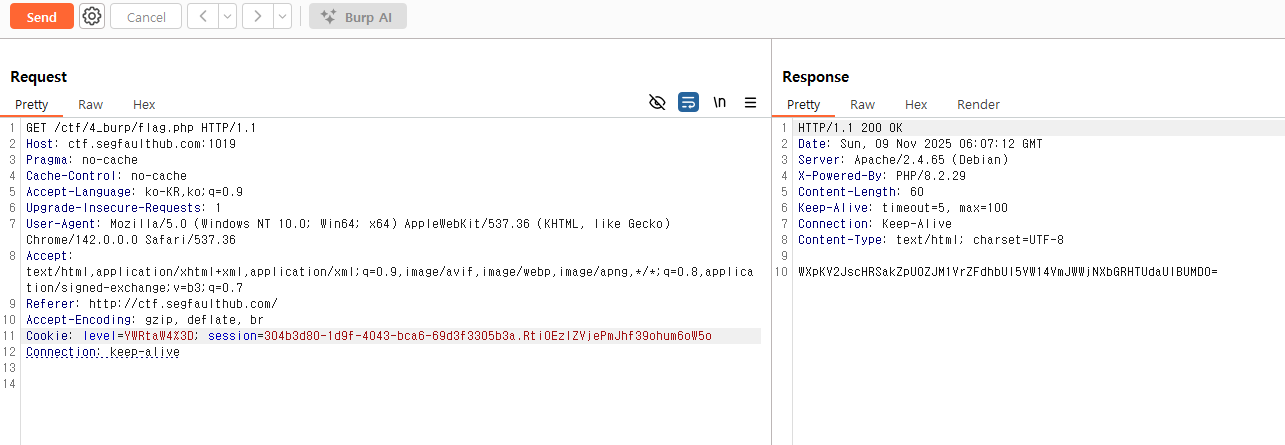Screen dimensions: 1285x445
Task: Expand the back history dropdown arrow
Action: point(227,17)
